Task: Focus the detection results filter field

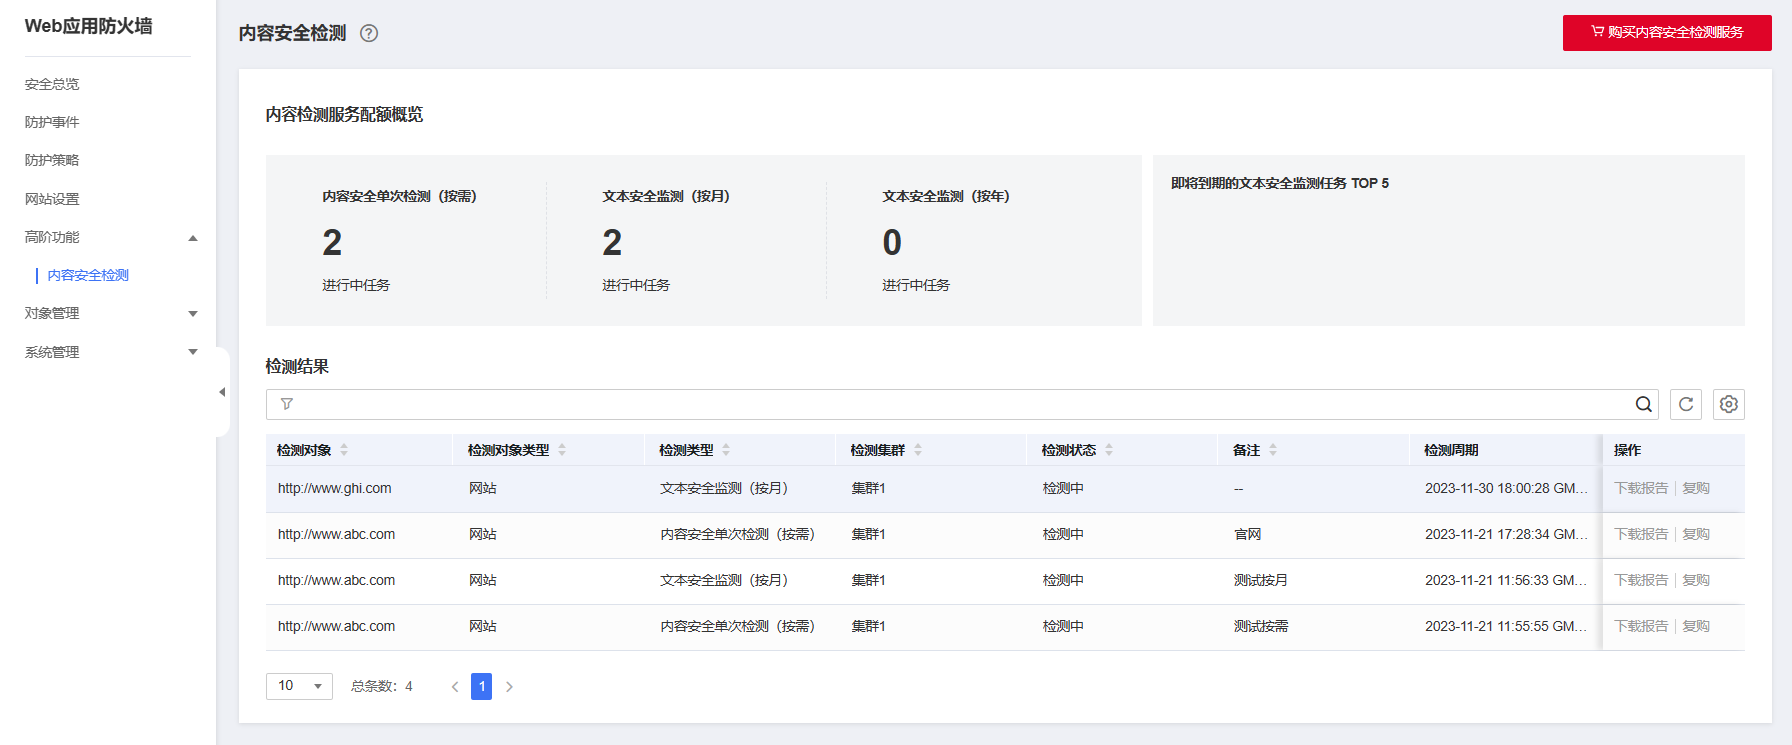Action: [950, 404]
